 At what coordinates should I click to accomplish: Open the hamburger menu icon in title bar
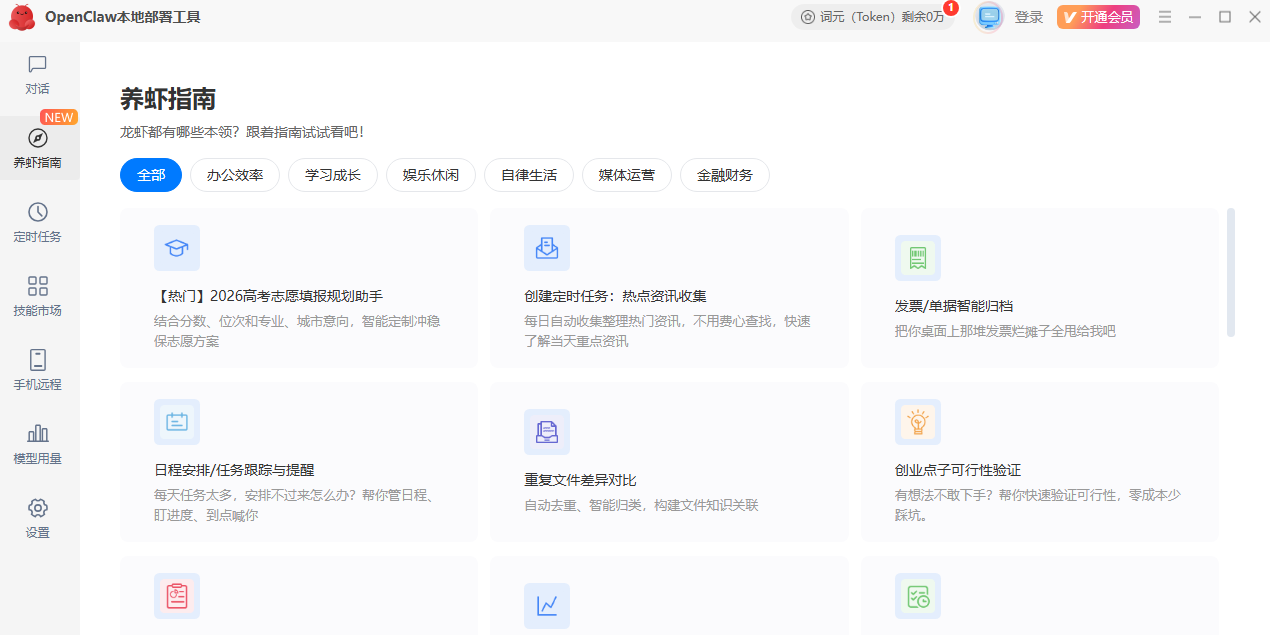1165,17
